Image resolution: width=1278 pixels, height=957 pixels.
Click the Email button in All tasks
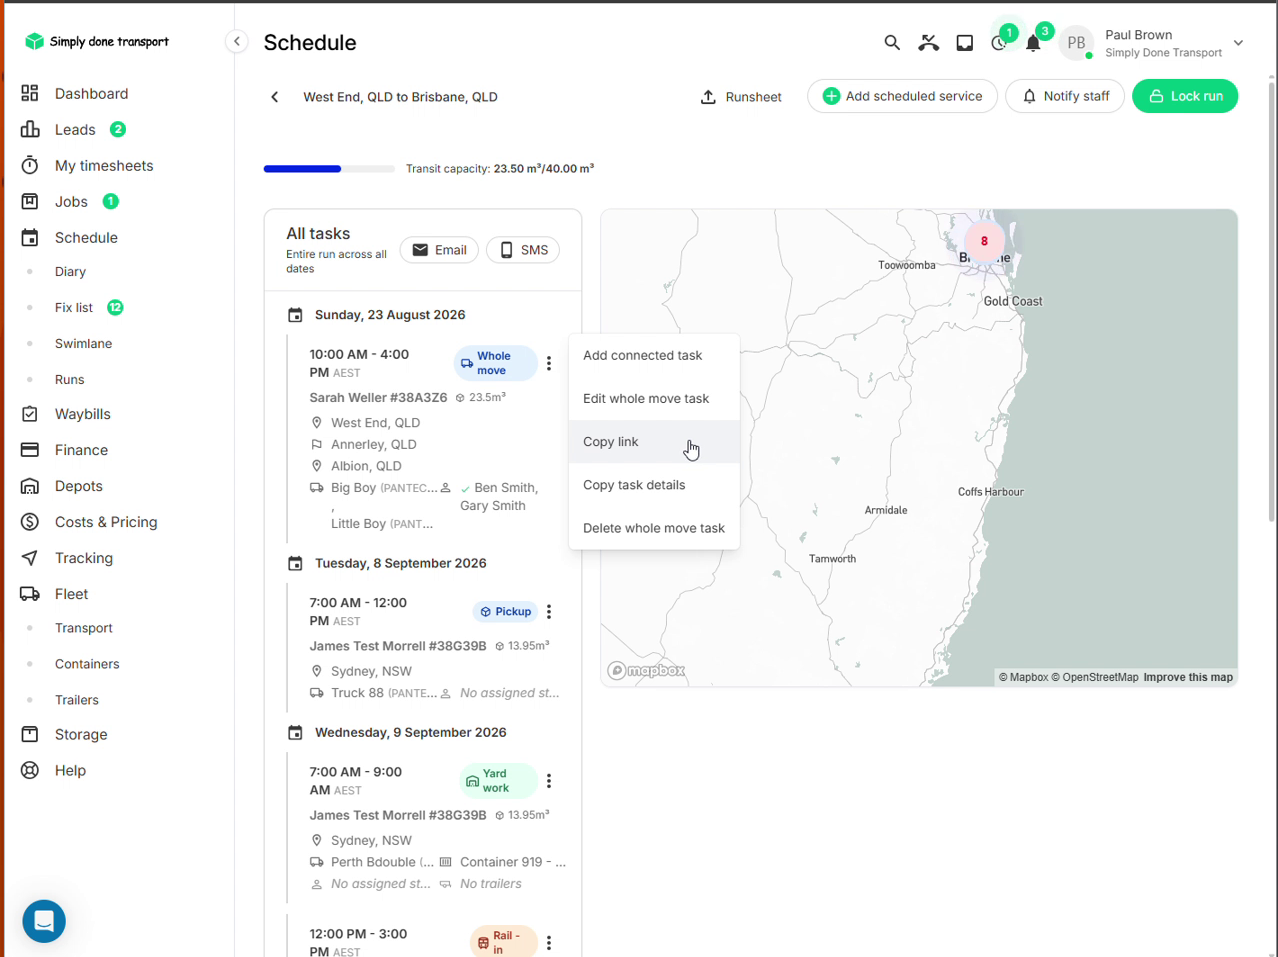coord(439,250)
